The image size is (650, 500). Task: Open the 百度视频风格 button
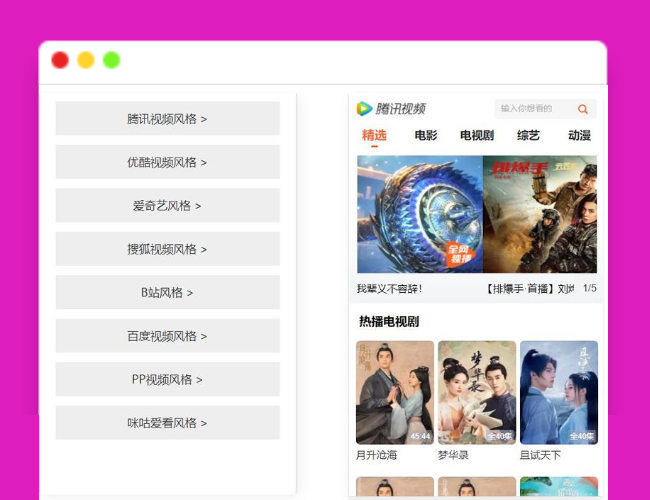pos(167,336)
